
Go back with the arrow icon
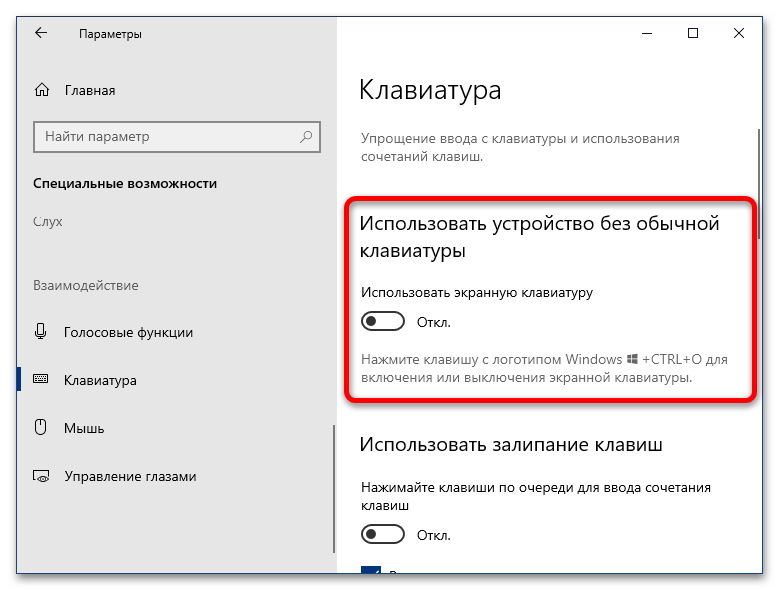41,33
